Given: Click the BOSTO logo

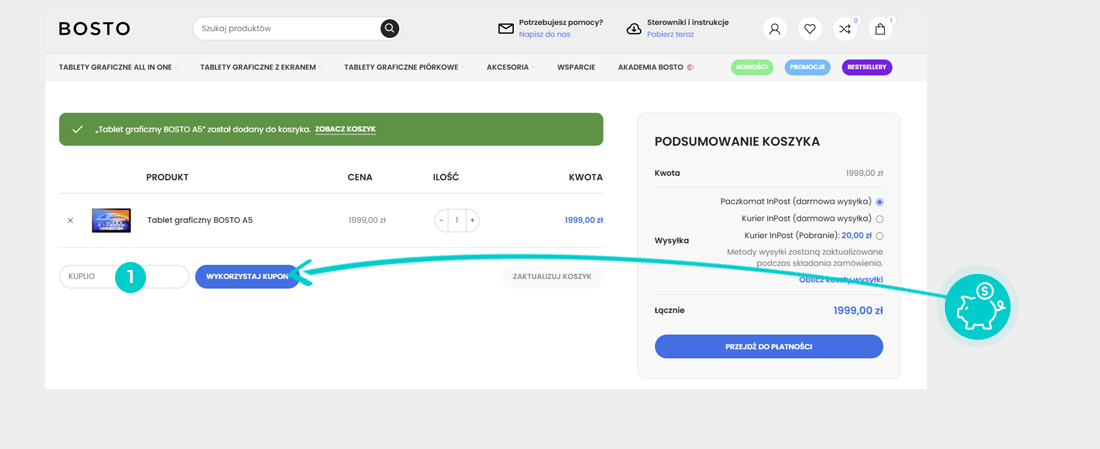Looking at the screenshot, I should coord(94,29).
